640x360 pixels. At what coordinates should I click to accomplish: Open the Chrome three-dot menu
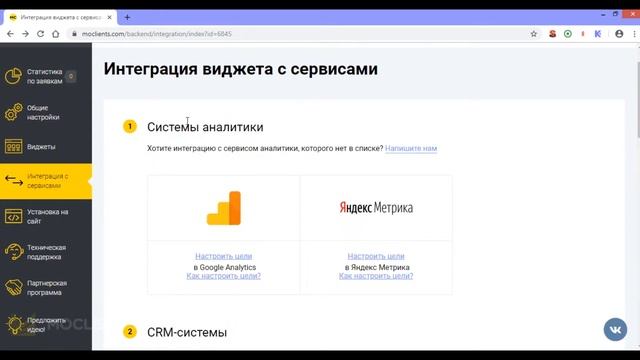(x=634, y=34)
